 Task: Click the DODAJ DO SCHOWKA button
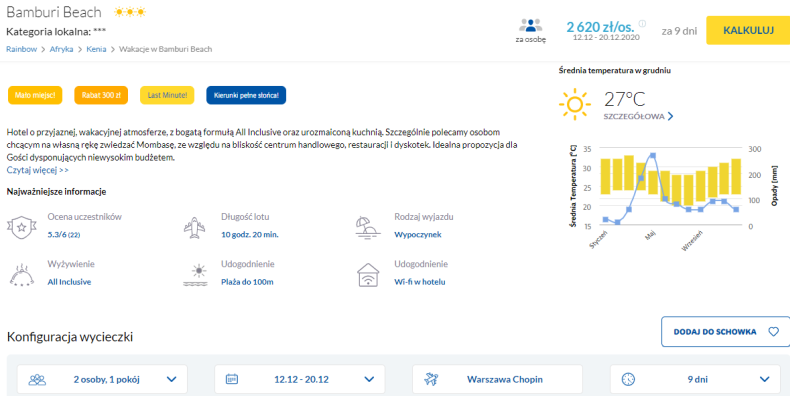point(726,332)
